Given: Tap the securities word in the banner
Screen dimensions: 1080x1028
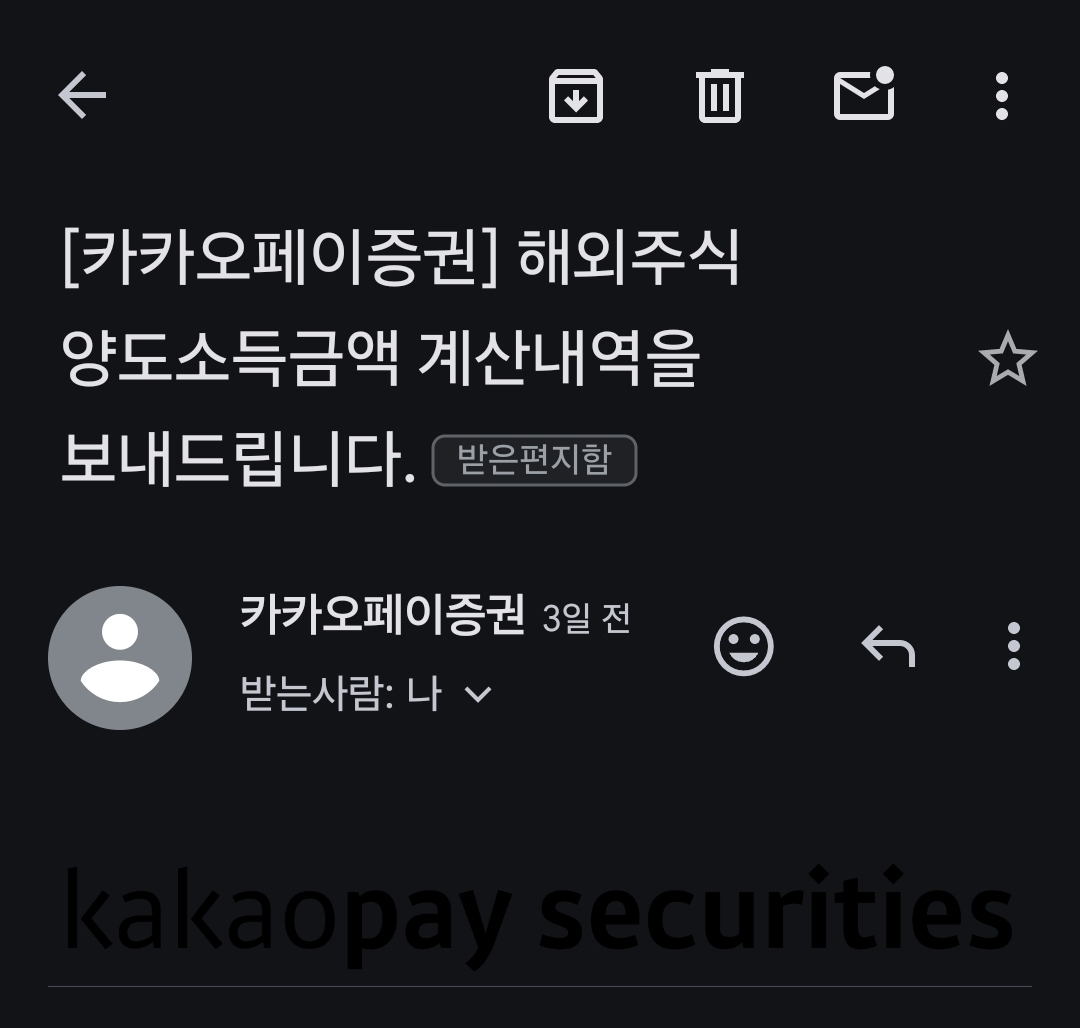Looking at the screenshot, I should 776,909.
